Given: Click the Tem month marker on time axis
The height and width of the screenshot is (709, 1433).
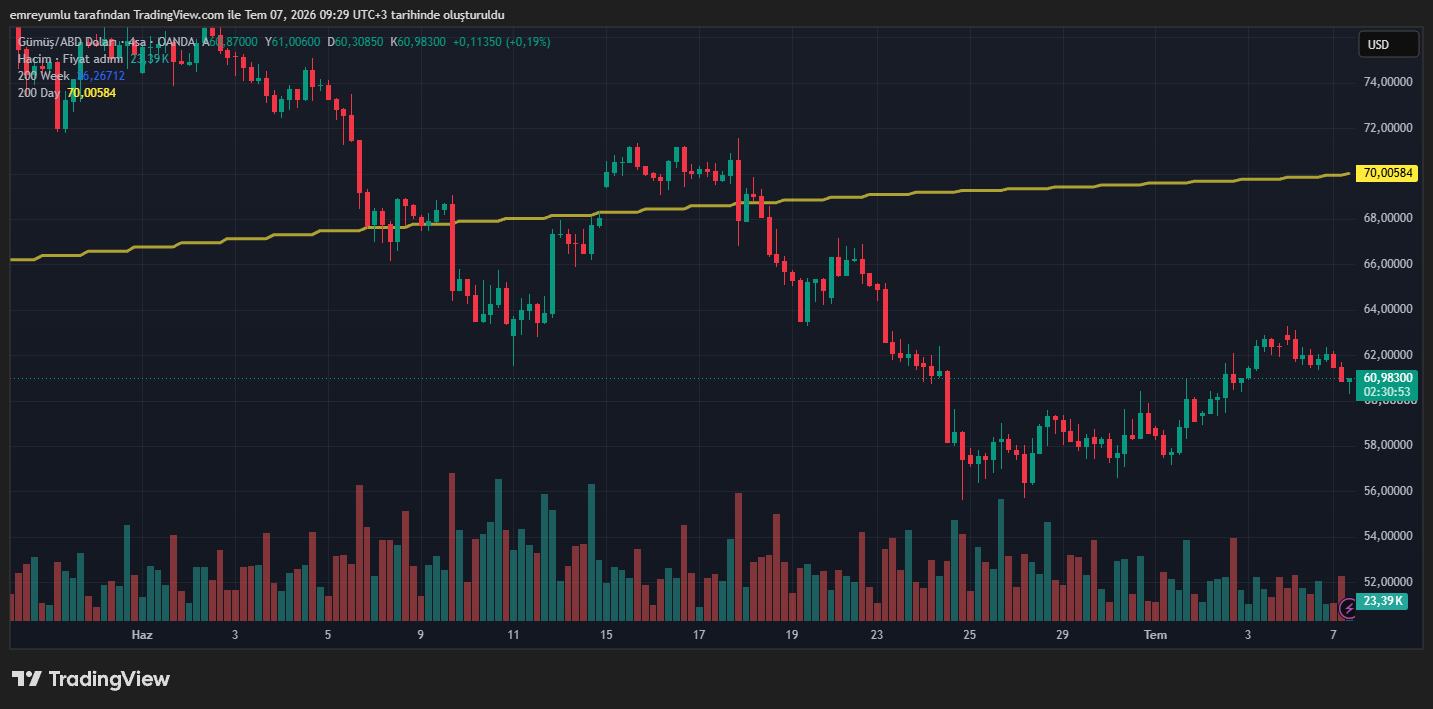Looking at the screenshot, I should point(1155,635).
